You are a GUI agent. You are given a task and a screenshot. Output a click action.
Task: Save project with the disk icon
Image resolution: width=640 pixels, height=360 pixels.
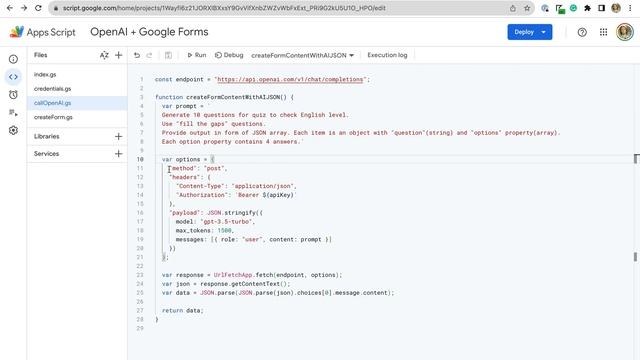[168, 55]
